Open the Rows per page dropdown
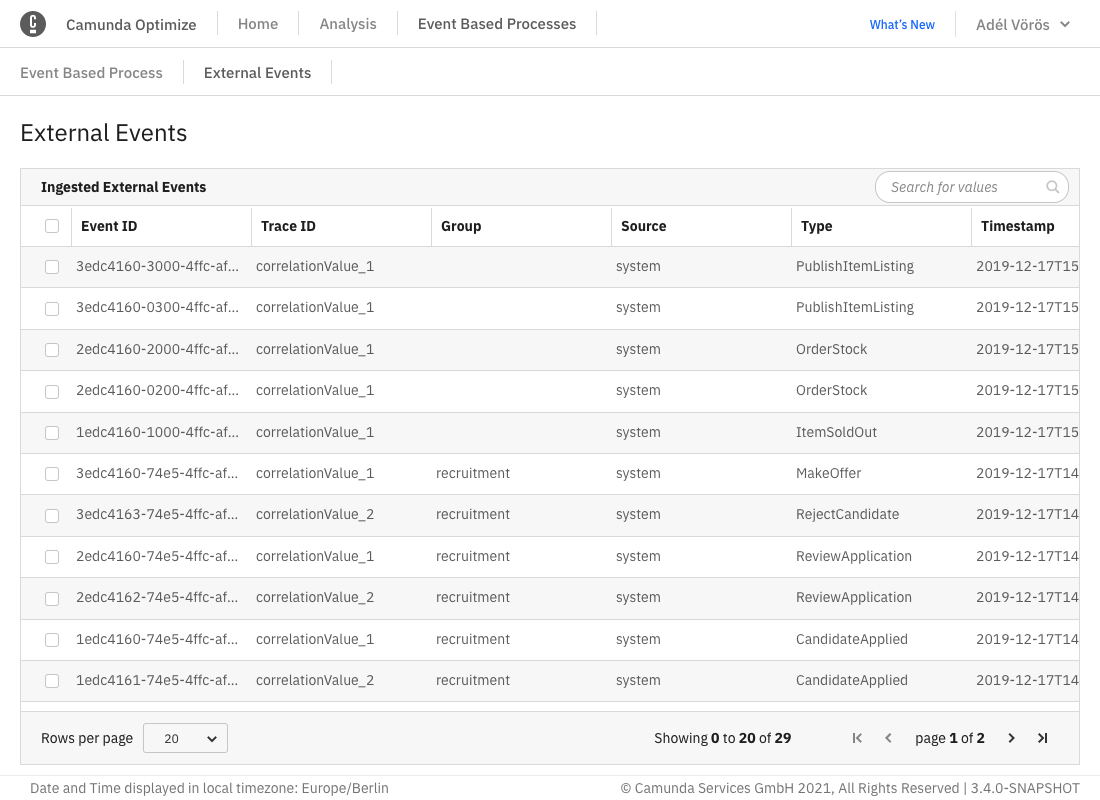This screenshot has height=800, width=1100. pos(185,738)
